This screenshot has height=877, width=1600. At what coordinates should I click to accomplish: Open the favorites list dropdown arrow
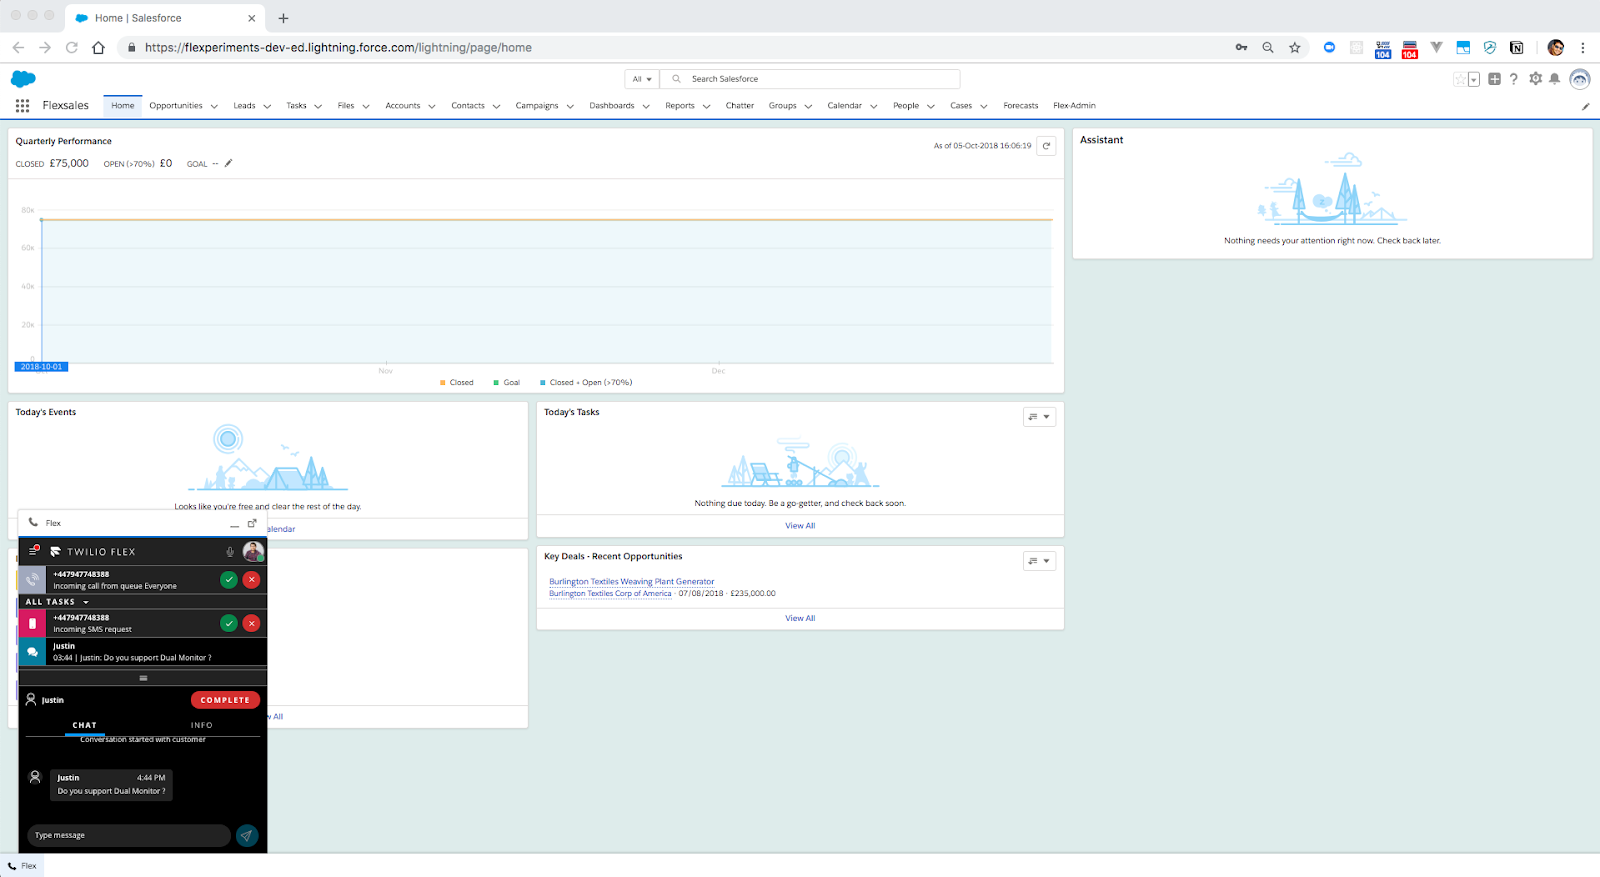click(1474, 79)
